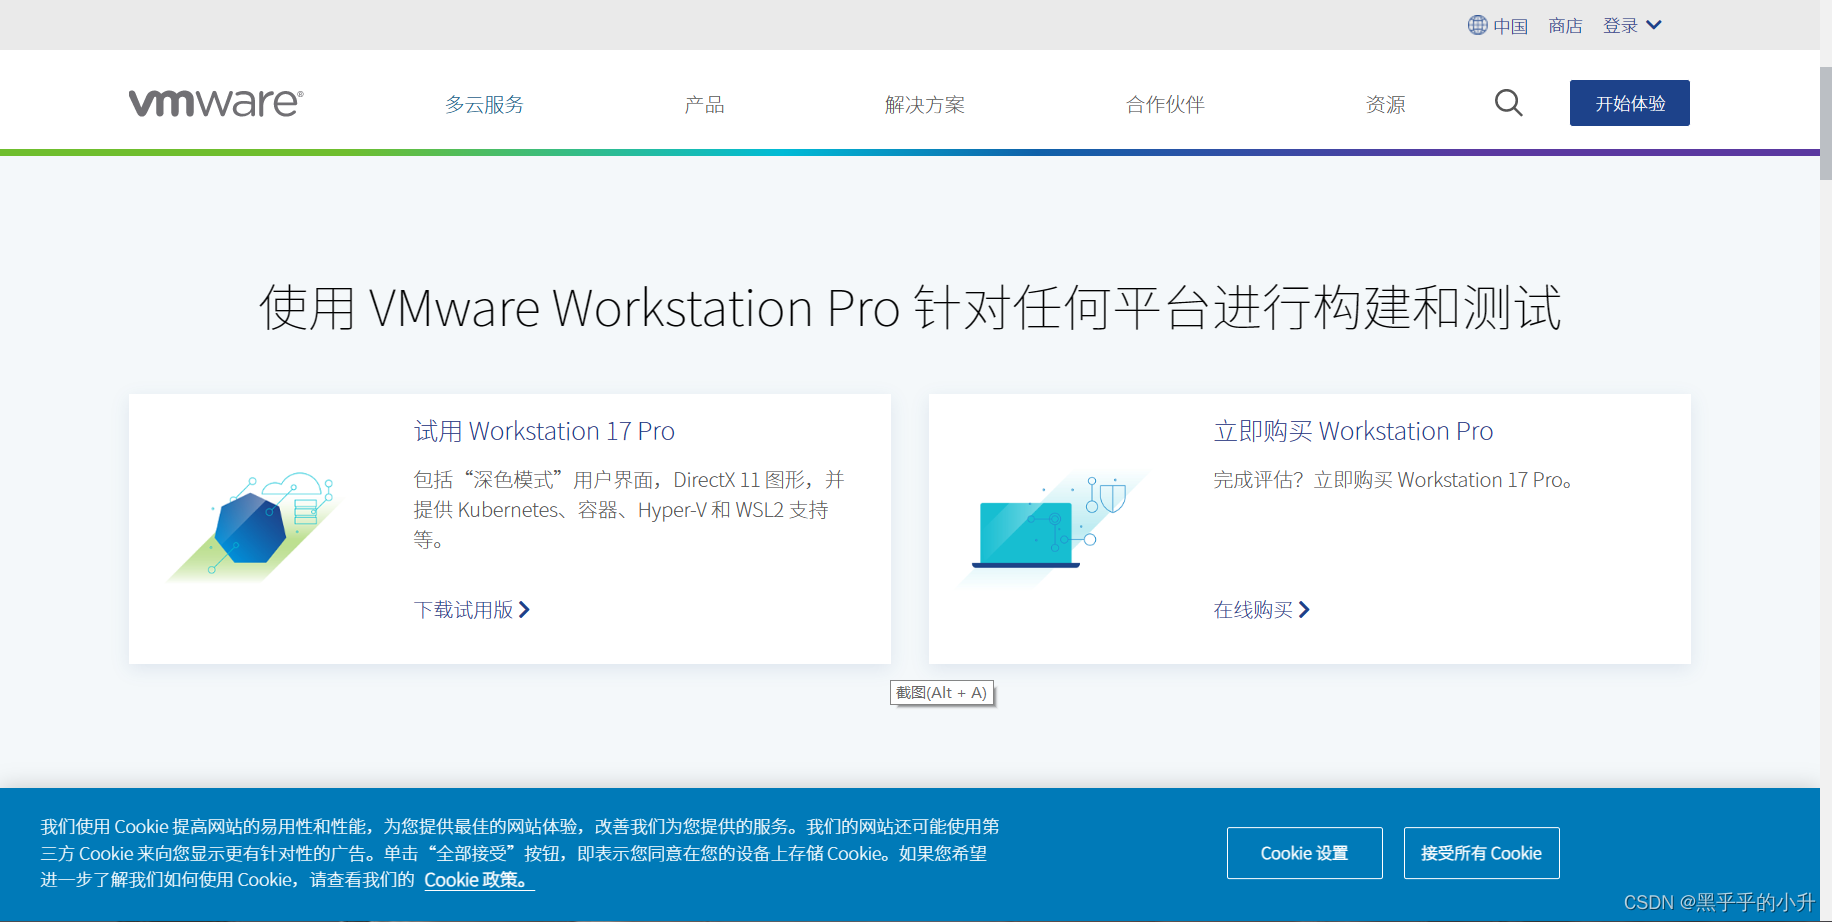
Task: Click the Workstation 17 Pro trial illustration
Action: coord(253,527)
